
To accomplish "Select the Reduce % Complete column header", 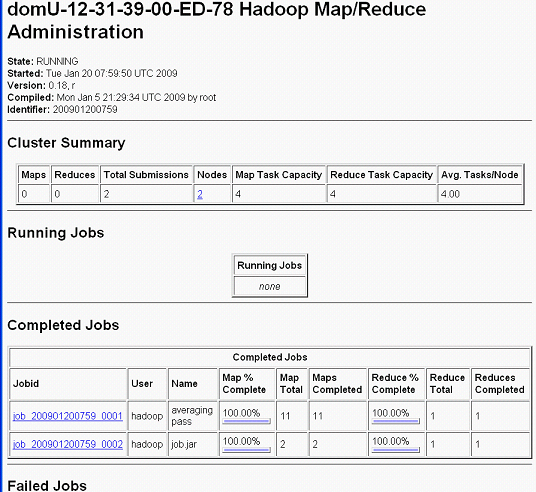I will (x=397, y=384).
